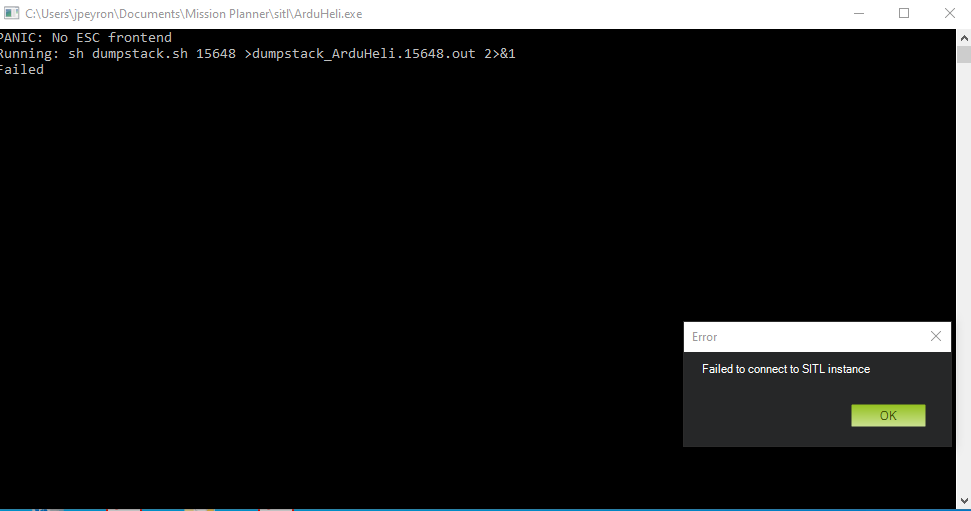Maximize the ArduHeli.exe console window
Screen dimensions: 971x511
[x=904, y=13]
